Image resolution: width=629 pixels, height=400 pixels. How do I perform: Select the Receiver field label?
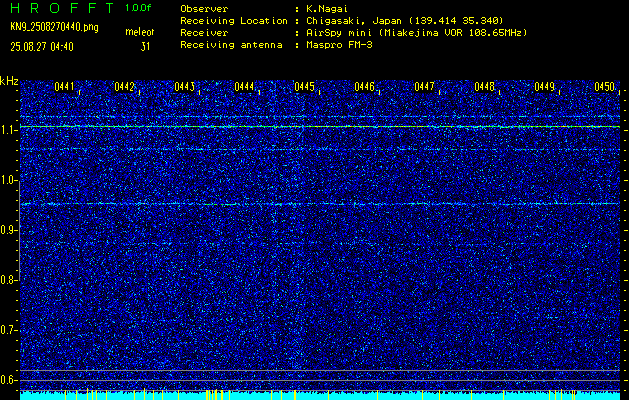coord(204,33)
